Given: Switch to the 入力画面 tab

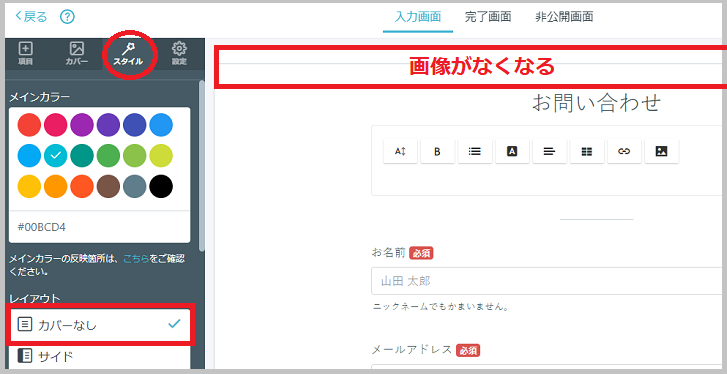Looking at the screenshot, I should coord(418,17).
